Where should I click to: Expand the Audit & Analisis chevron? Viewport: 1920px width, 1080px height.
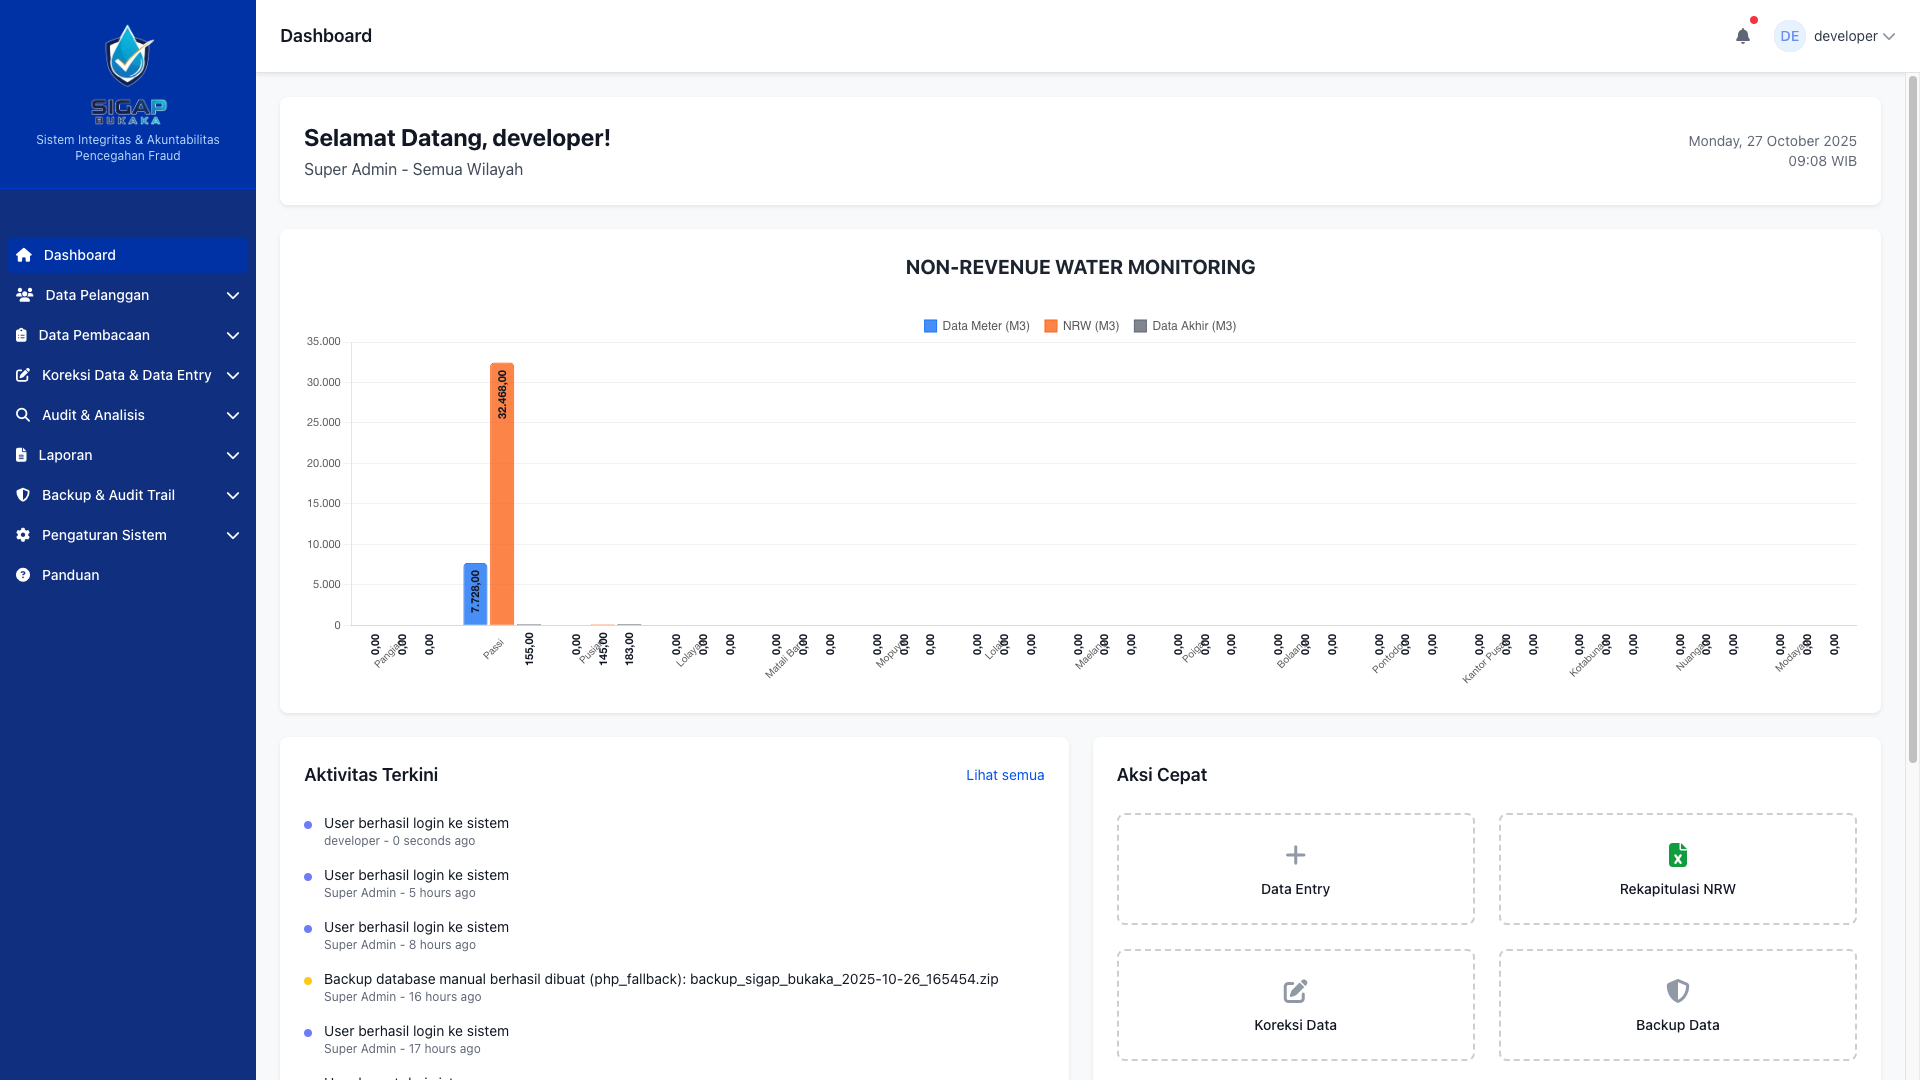pyautogui.click(x=233, y=415)
